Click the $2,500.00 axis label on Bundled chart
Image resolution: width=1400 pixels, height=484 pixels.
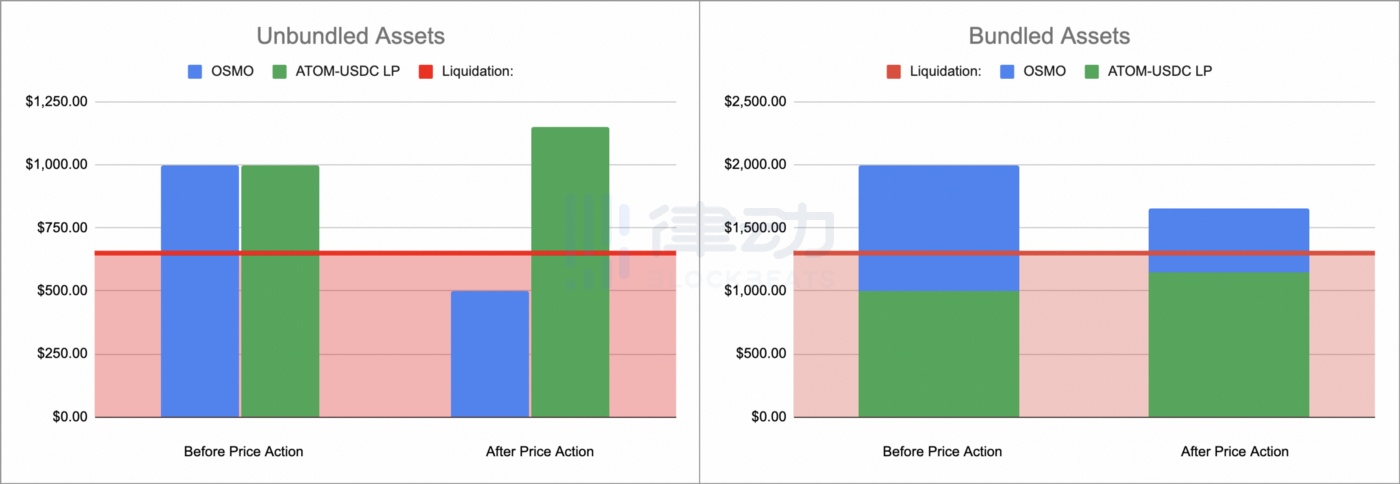pyautogui.click(x=753, y=101)
